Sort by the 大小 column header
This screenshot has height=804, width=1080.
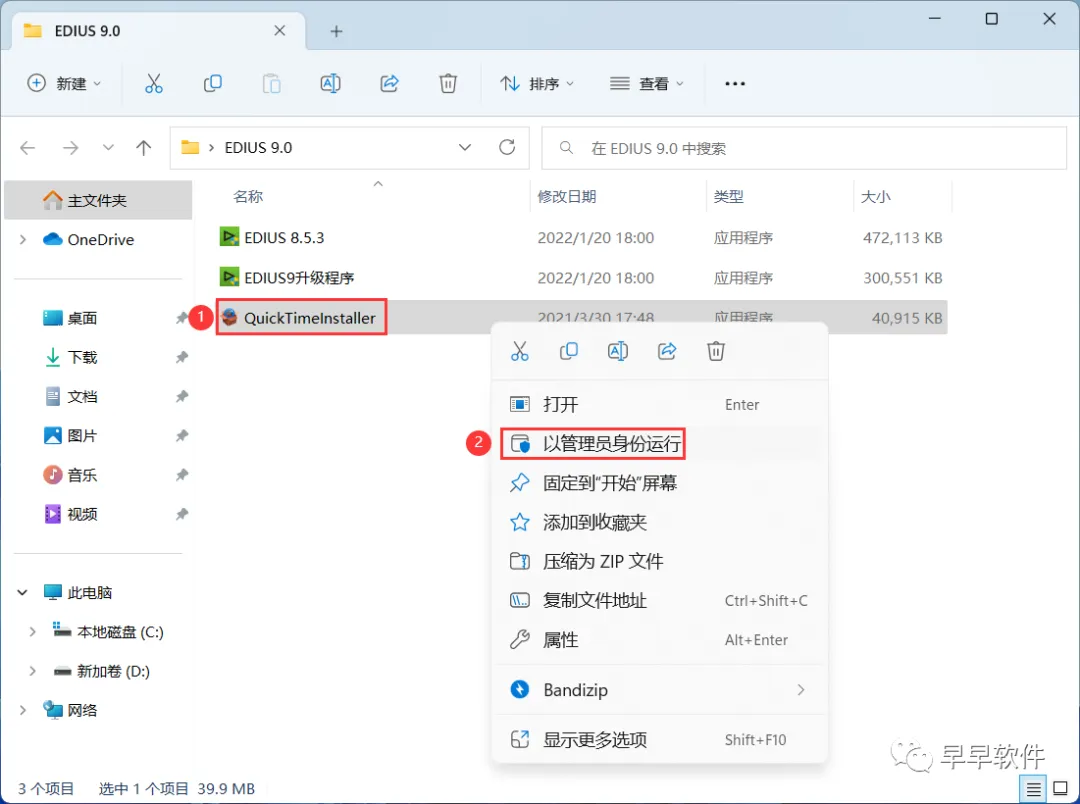[875, 196]
